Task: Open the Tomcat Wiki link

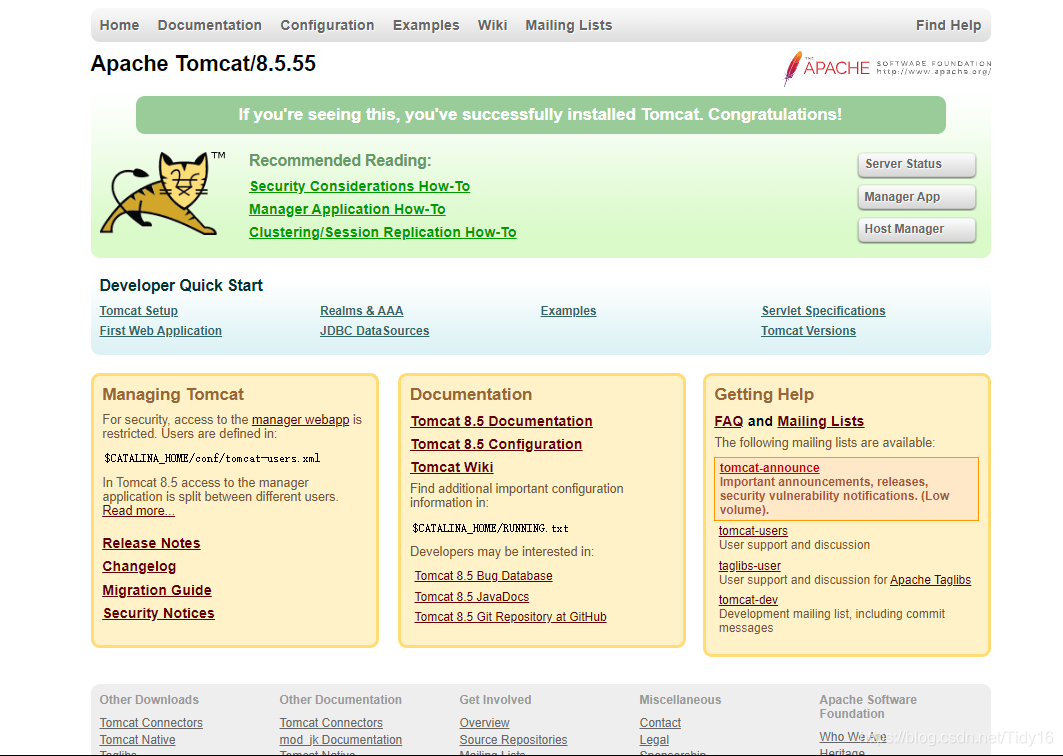Action: point(452,467)
